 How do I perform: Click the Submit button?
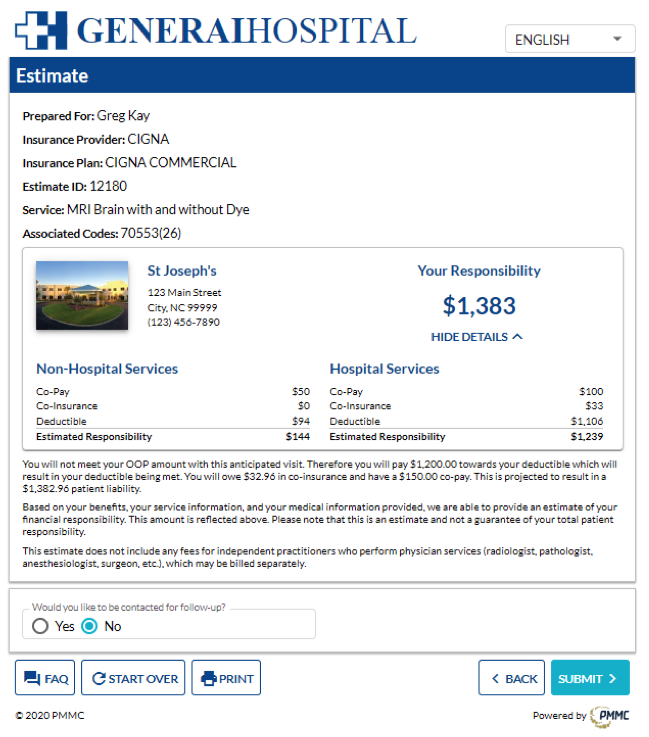click(590, 678)
